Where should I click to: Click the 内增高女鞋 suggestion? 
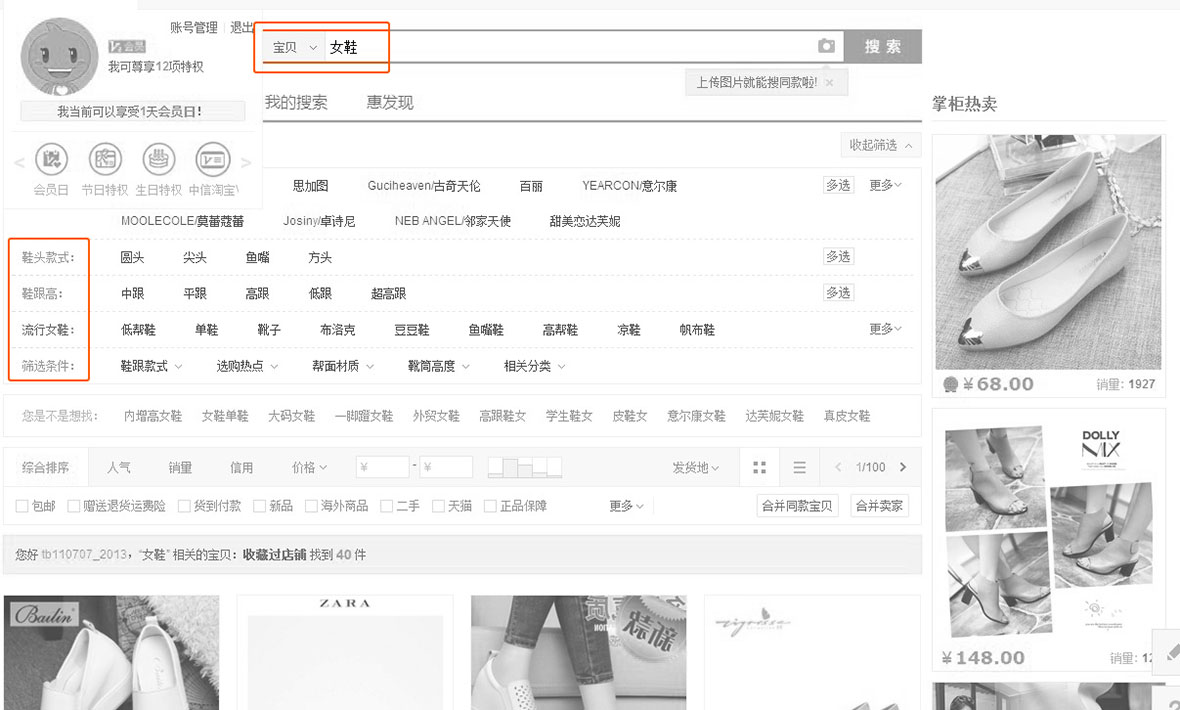click(x=153, y=416)
